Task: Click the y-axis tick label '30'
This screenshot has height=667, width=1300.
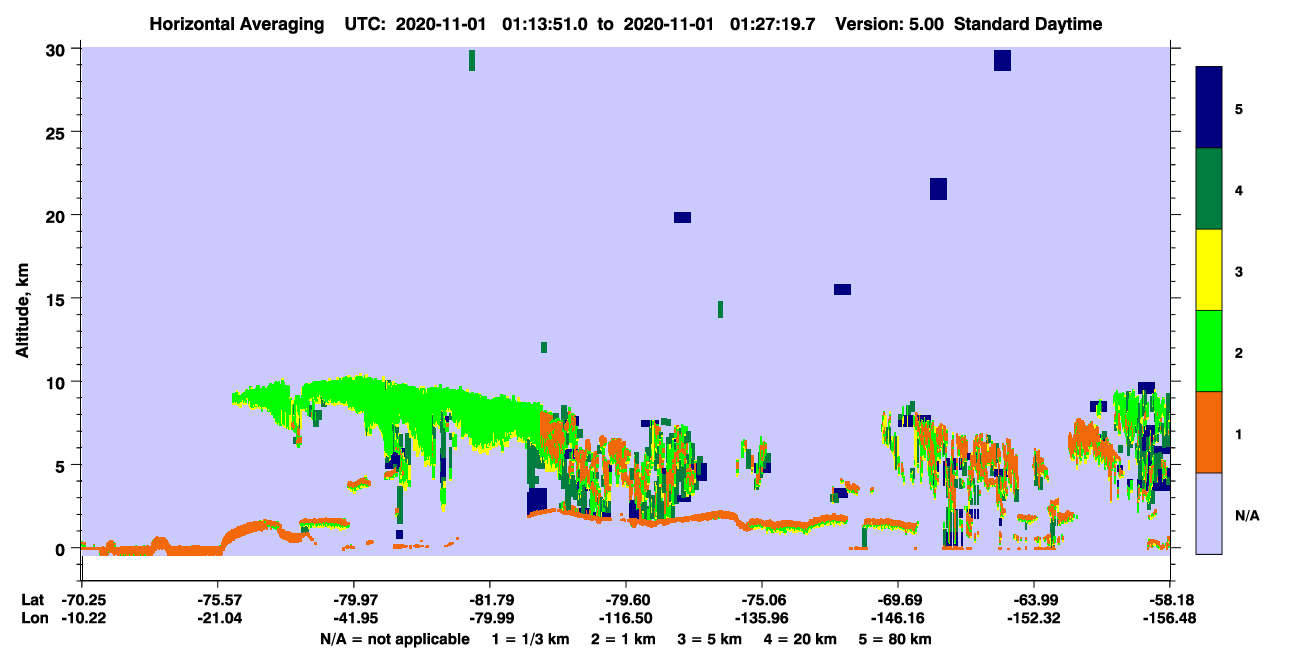Action: click(x=58, y=49)
